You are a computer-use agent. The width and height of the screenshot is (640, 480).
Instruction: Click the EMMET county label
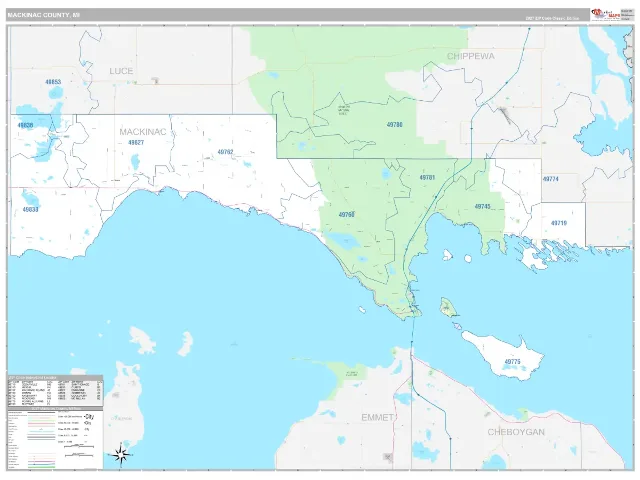377,418
